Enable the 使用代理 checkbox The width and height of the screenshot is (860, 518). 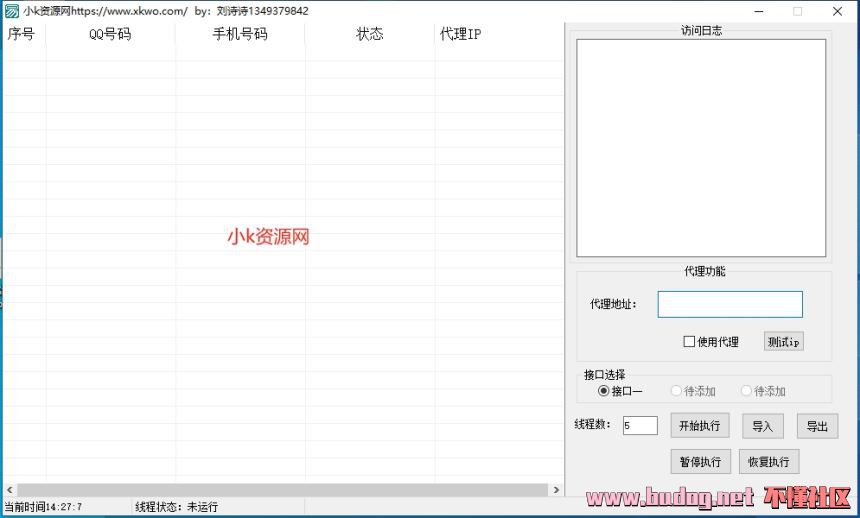coord(689,342)
